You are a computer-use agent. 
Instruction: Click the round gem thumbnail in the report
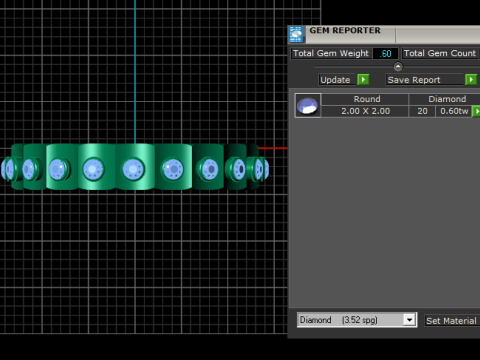pos(308,105)
